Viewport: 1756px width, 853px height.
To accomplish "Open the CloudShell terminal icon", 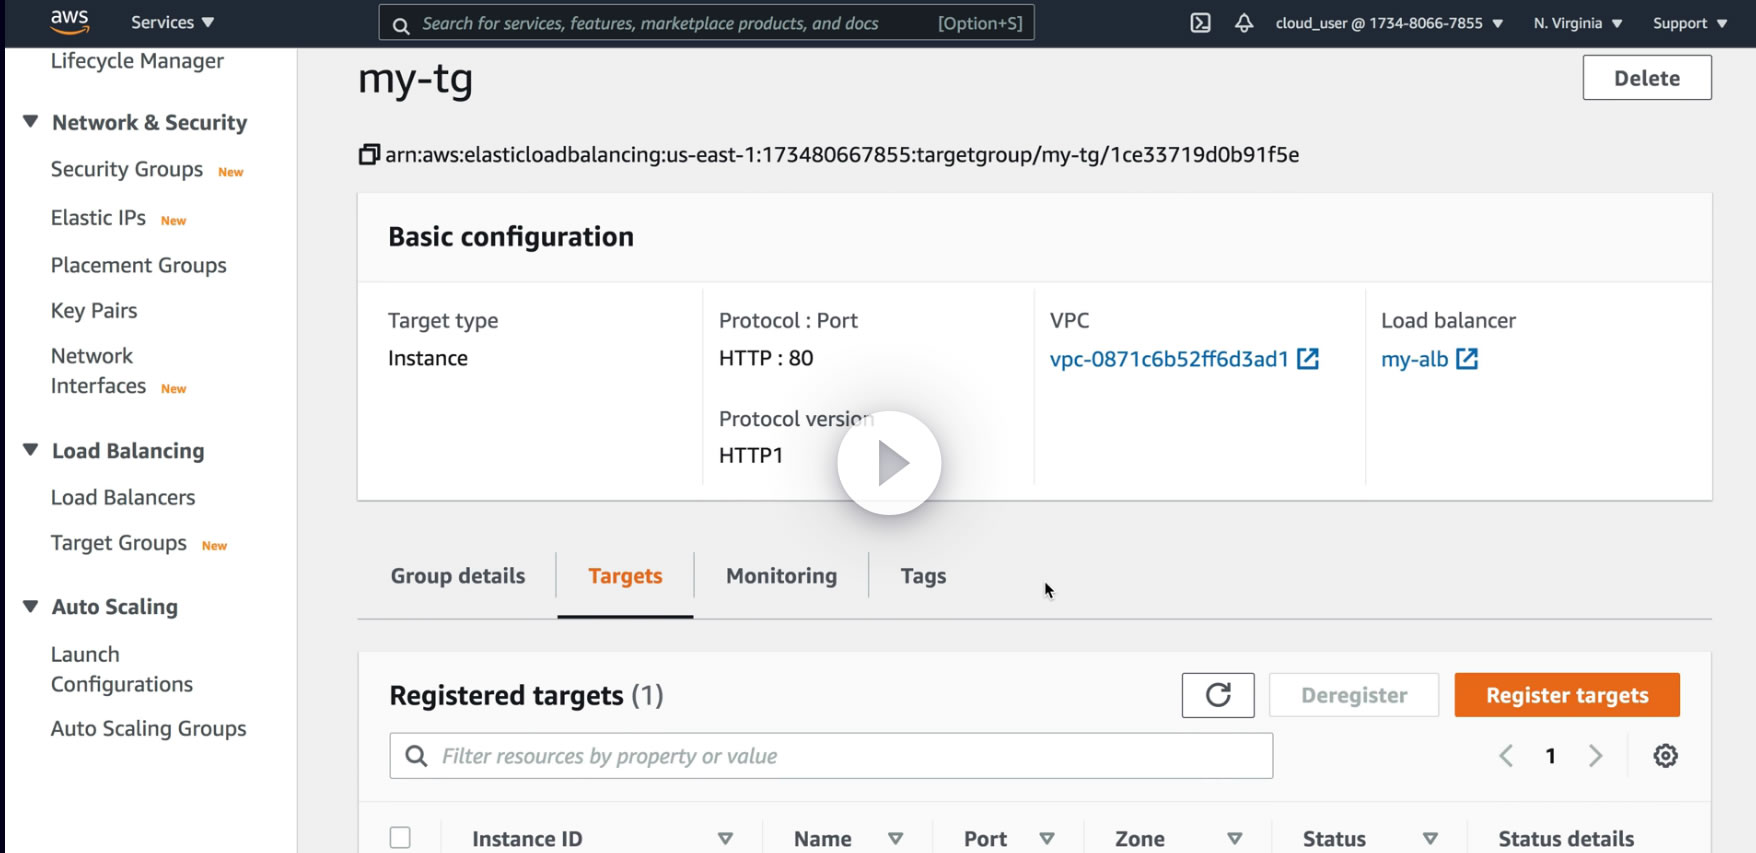I will (x=1200, y=23).
